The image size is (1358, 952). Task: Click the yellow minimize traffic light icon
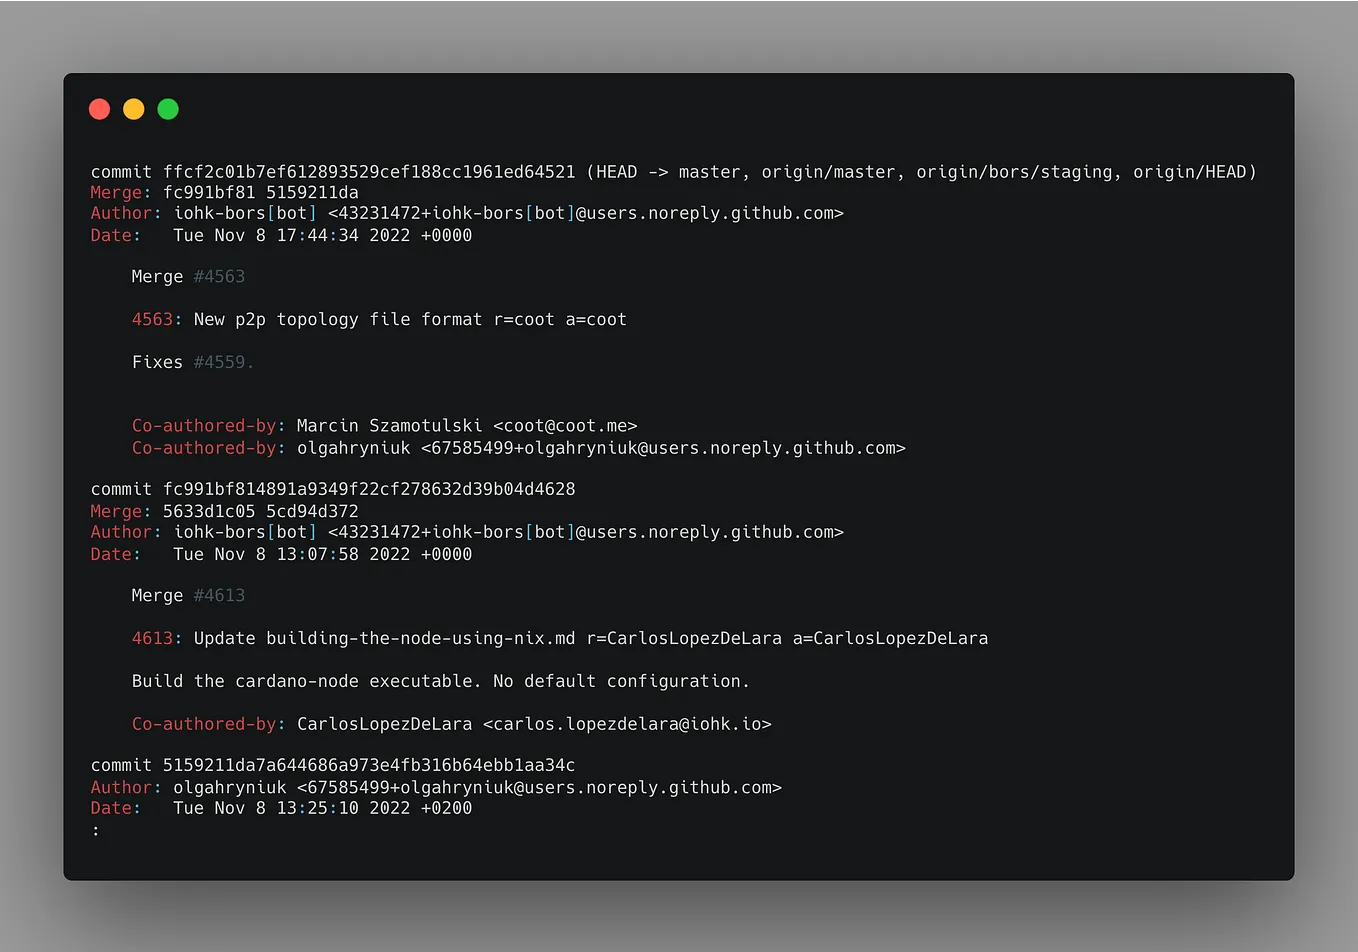pos(133,109)
